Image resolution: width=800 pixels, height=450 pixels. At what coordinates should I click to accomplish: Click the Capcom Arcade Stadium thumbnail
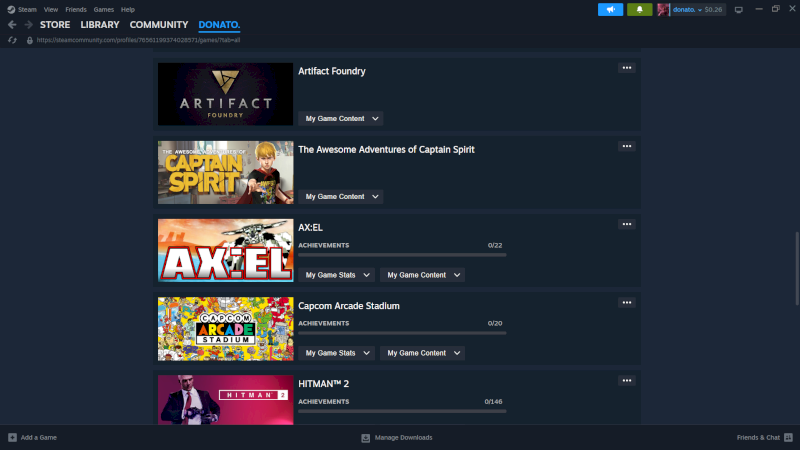pyautogui.click(x=226, y=329)
